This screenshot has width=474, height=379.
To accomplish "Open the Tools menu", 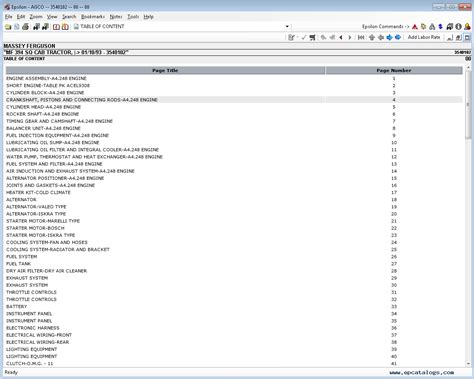I will pyautogui.click(x=133, y=17).
